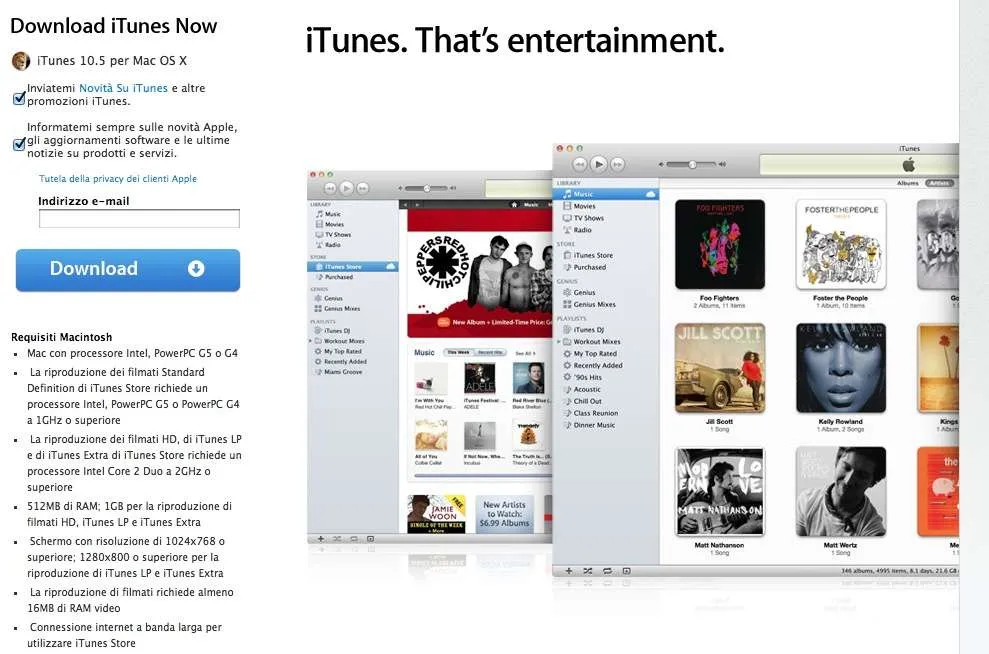Mute using the low-volume speaker icon, front window
This screenshot has height=654, width=989.
661,165
